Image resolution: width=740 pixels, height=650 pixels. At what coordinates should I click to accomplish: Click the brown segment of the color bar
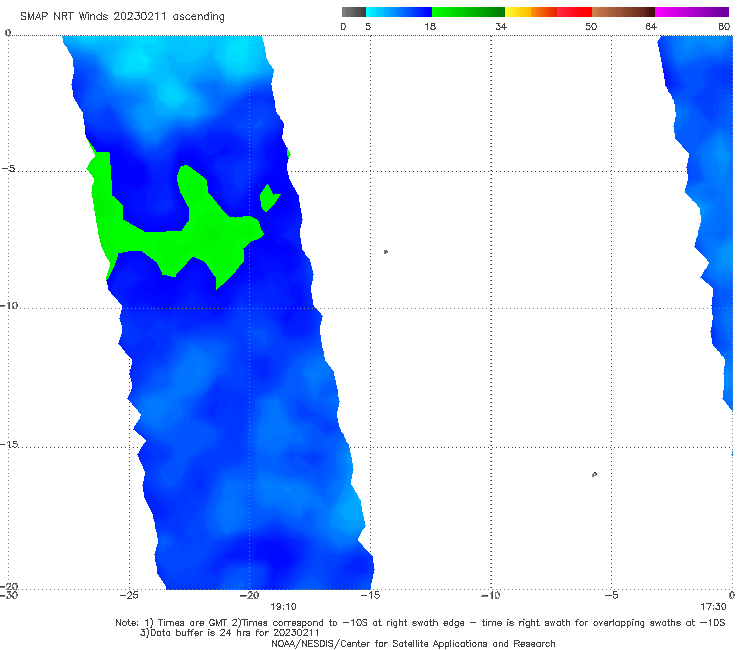click(x=623, y=12)
